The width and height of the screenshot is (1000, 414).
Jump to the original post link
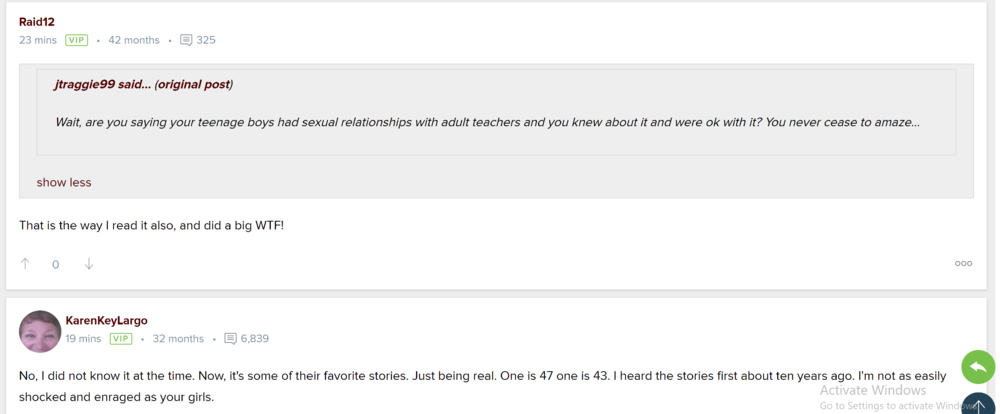[x=193, y=85]
